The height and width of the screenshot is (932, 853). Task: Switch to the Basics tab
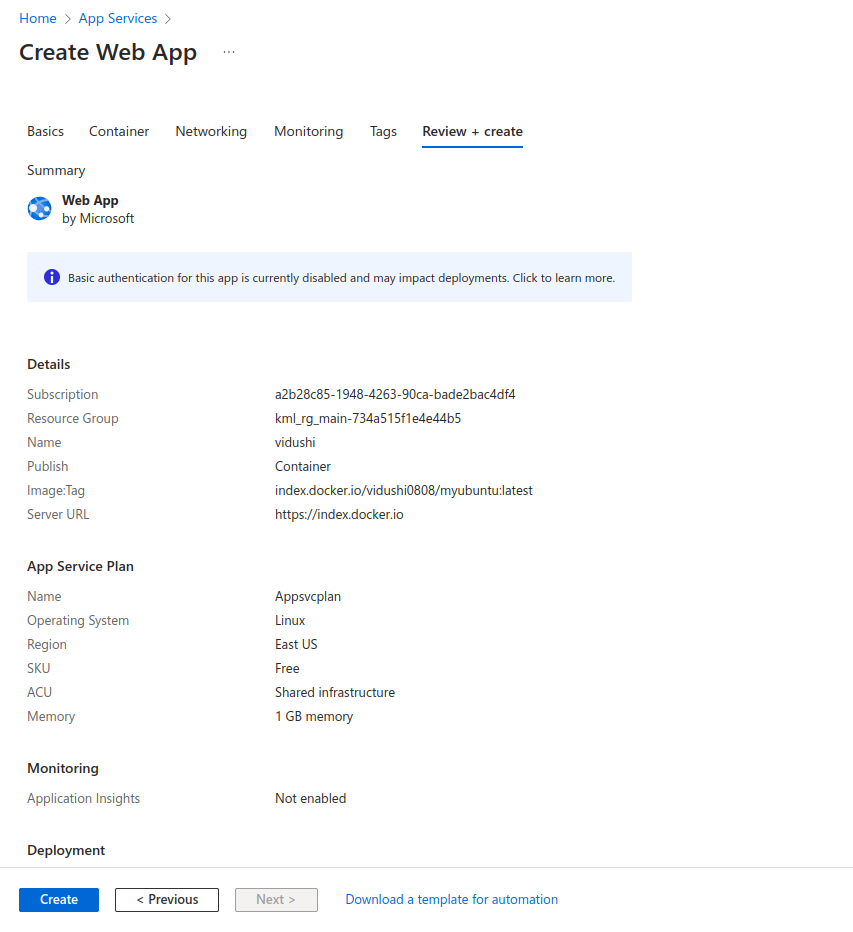(45, 131)
